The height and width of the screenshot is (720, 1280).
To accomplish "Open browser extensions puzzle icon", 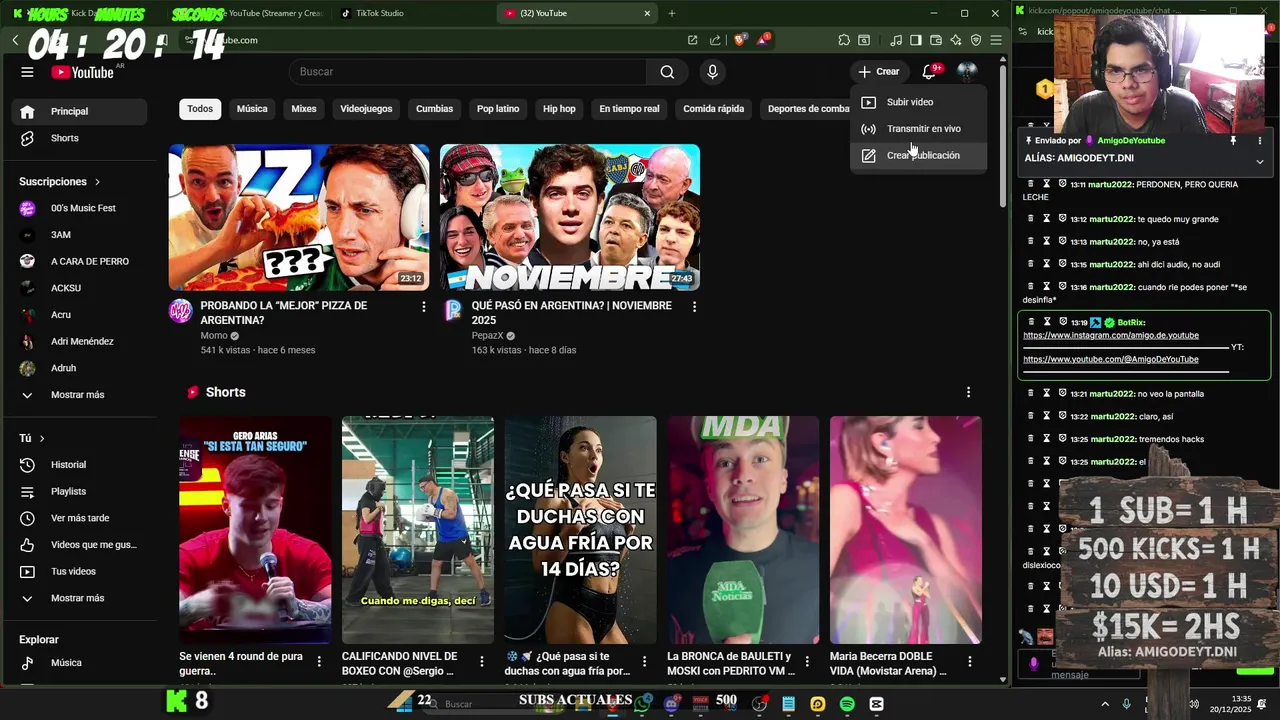I will click(844, 40).
